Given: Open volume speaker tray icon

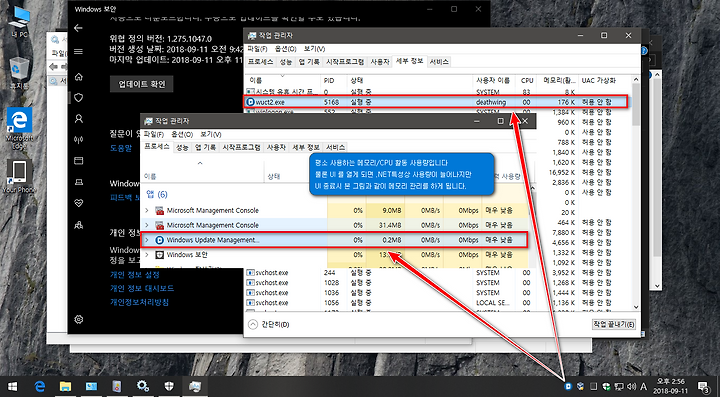Looking at the screenshot, I should click(x=631, y=386).
